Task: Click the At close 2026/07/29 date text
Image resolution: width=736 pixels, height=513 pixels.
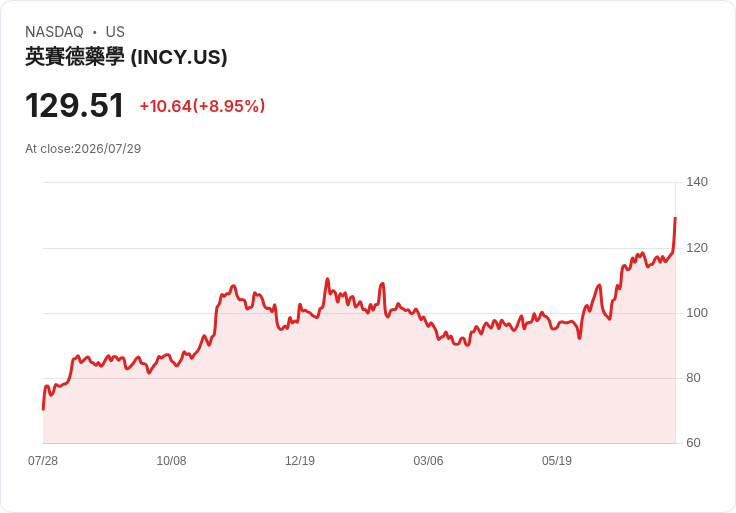Action: (83, 149)
